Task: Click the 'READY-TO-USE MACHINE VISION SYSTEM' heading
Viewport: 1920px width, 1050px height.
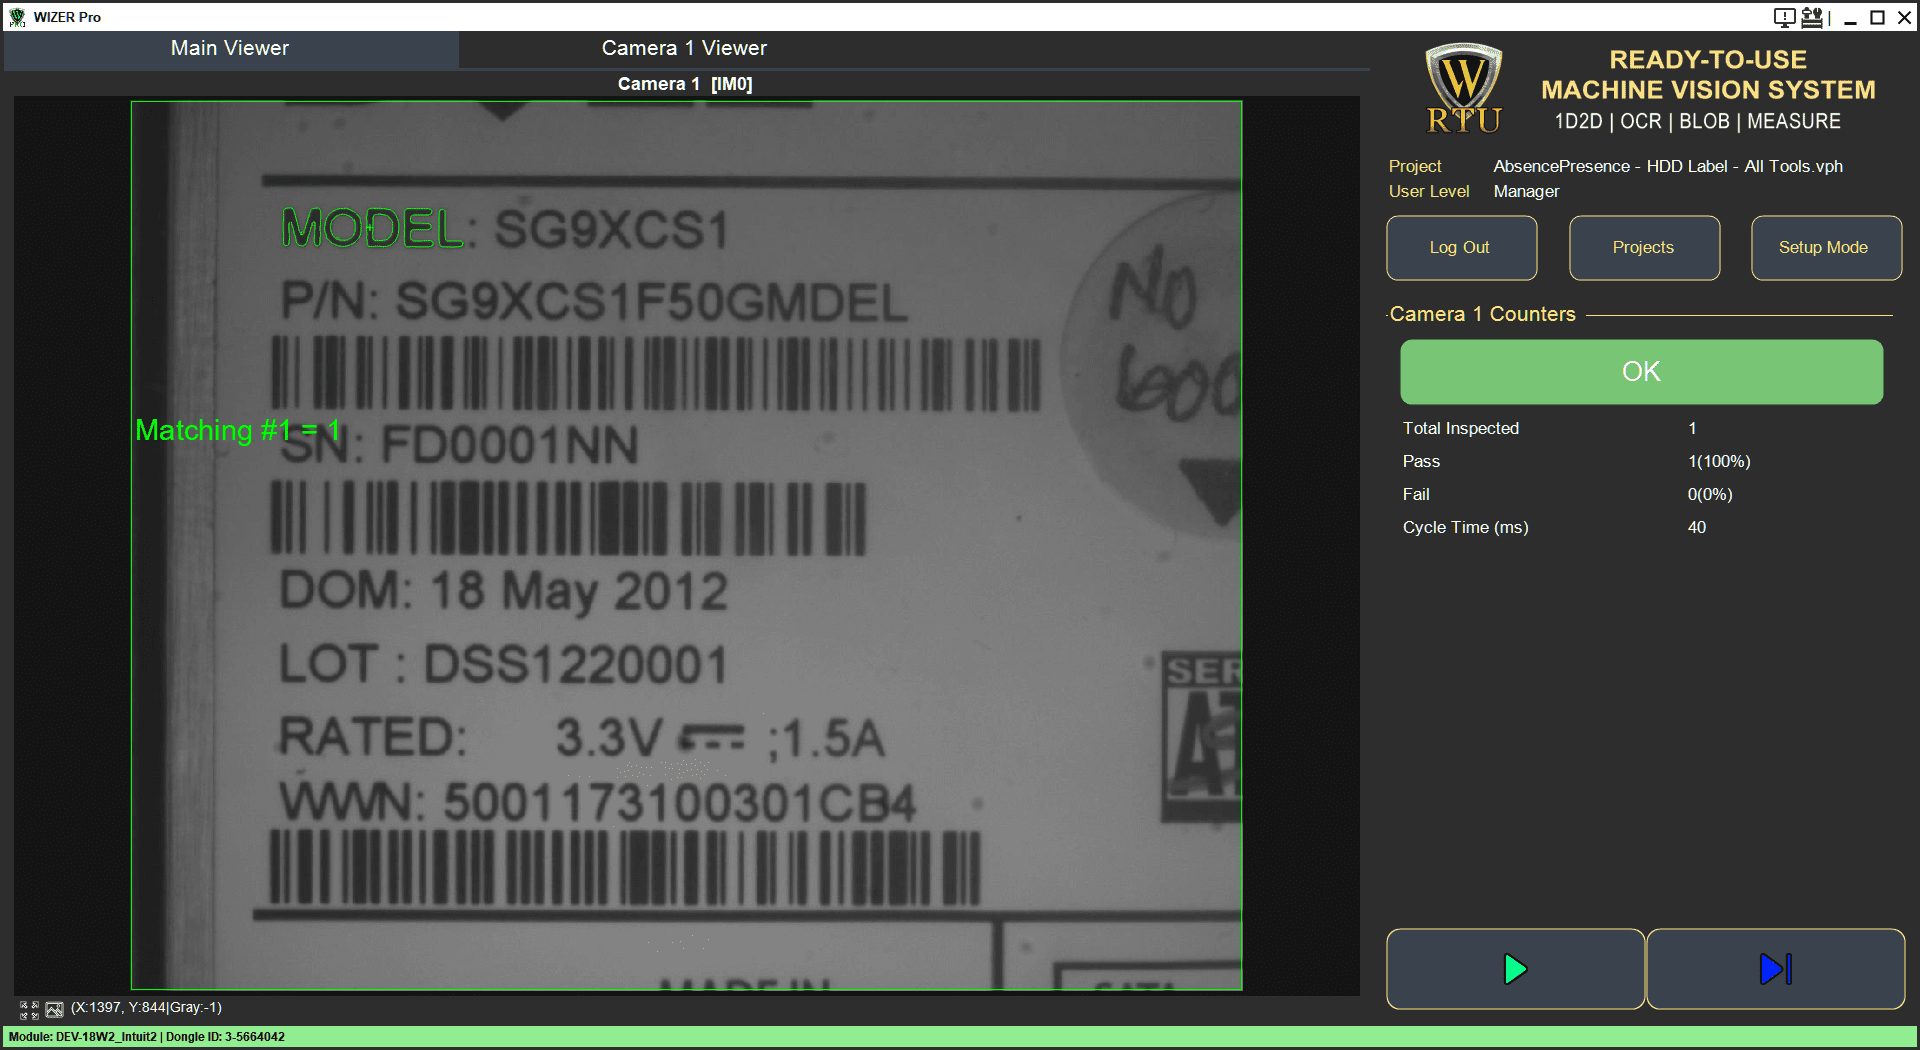Action: (1708, 75)
